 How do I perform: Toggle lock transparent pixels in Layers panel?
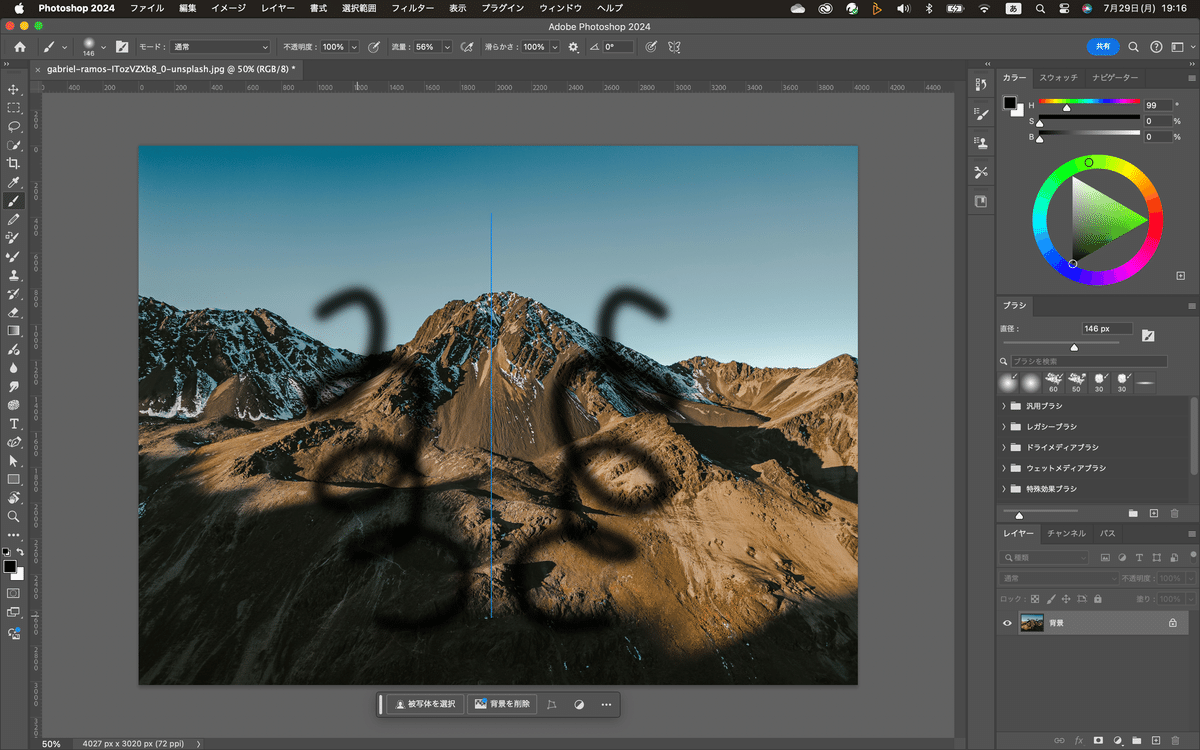(1035, 599)
